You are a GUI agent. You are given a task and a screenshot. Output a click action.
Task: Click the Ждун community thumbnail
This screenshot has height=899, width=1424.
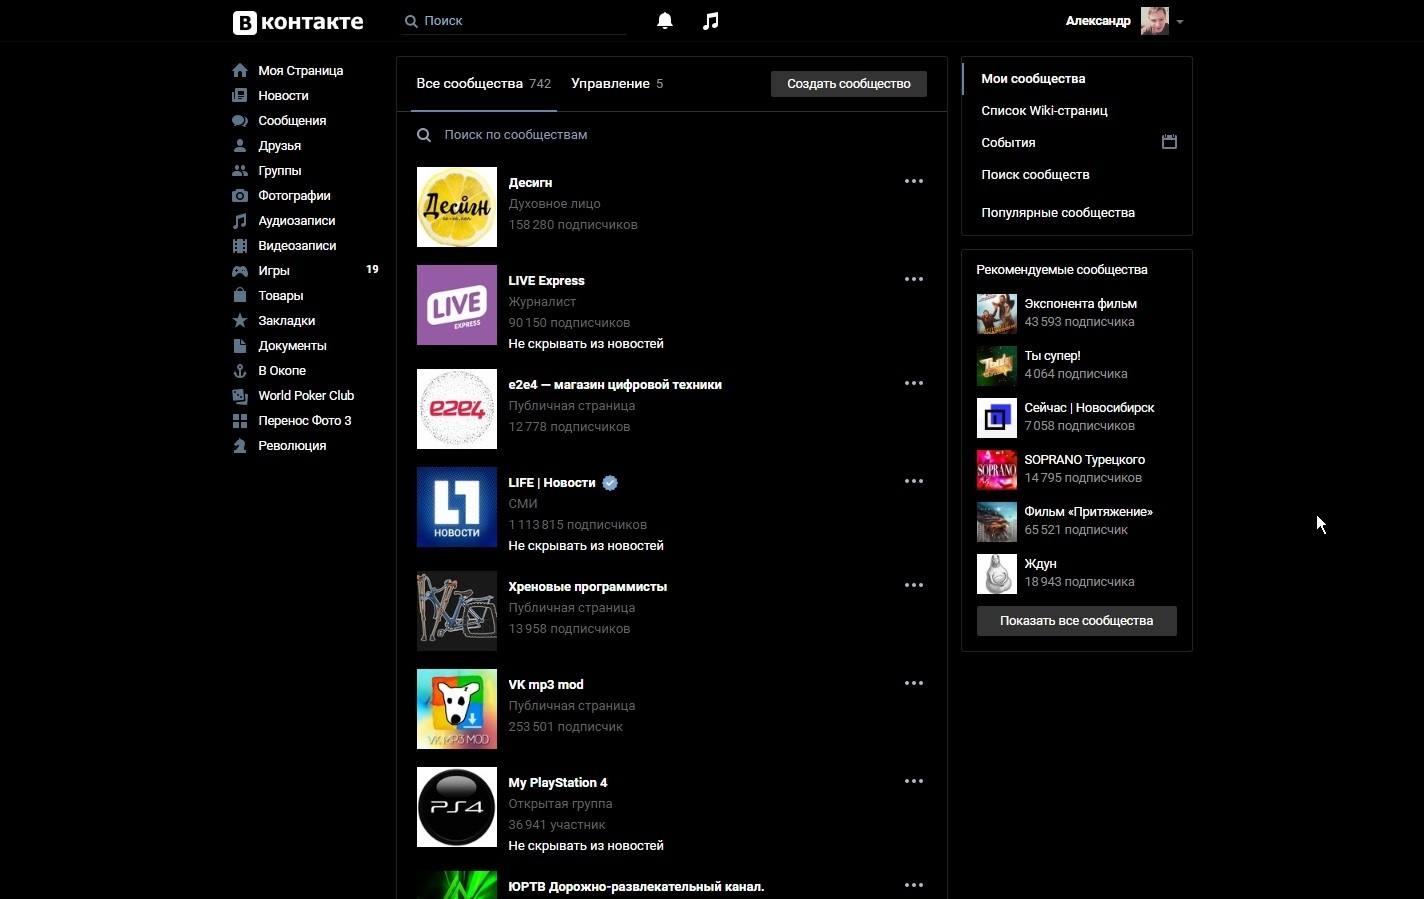tap(997, 574)
